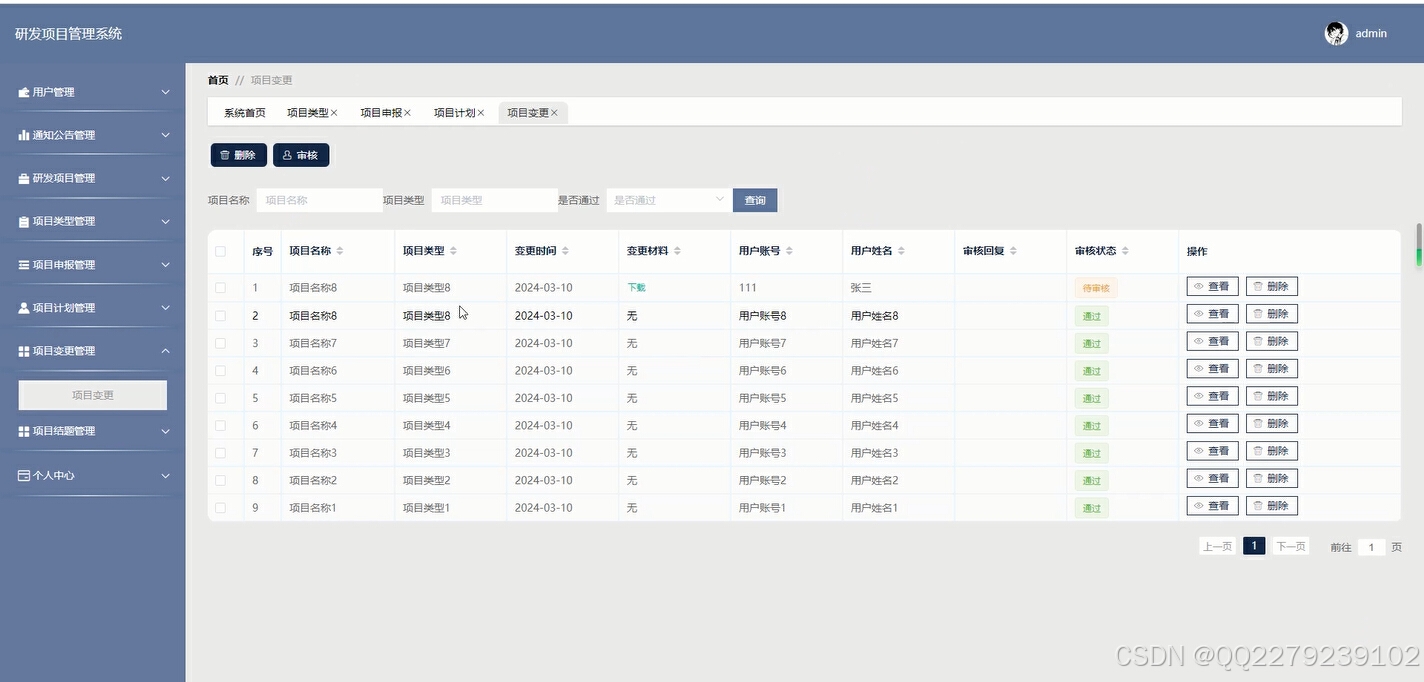Click the 项目类型管理 document icon
The height and width of the screenshot is (682, 1424).
tap(24, 220)
